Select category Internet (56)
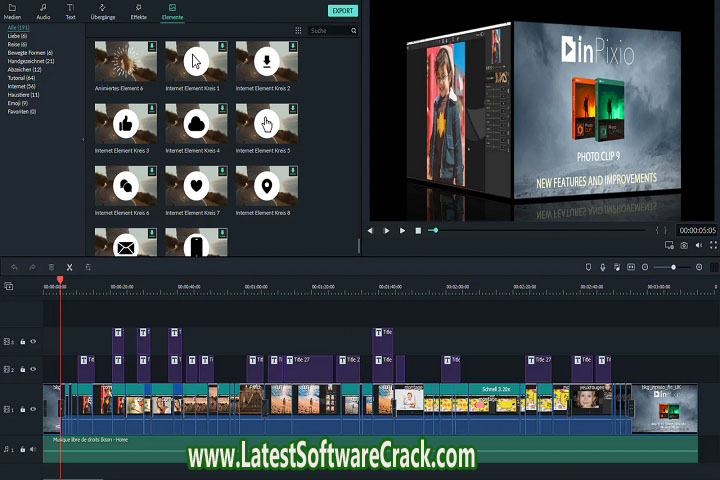Screen dimensions: 720x480 tap(22, 86)
